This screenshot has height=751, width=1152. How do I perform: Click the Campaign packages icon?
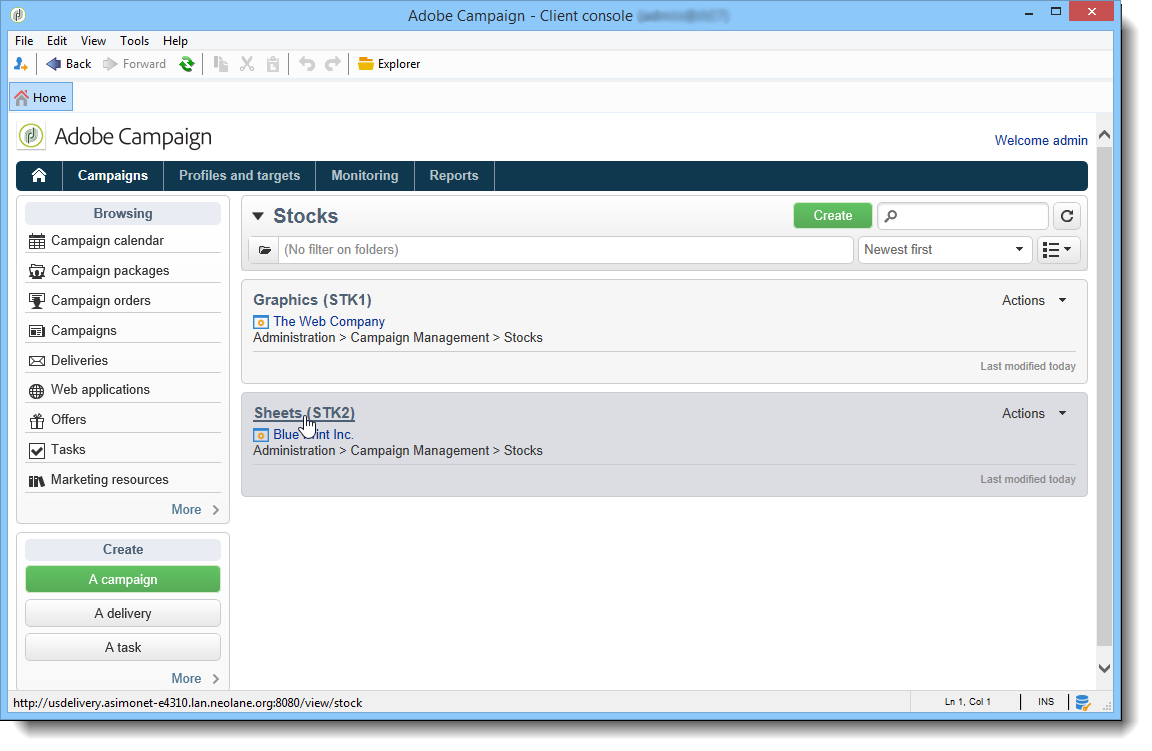click(37, 271)
